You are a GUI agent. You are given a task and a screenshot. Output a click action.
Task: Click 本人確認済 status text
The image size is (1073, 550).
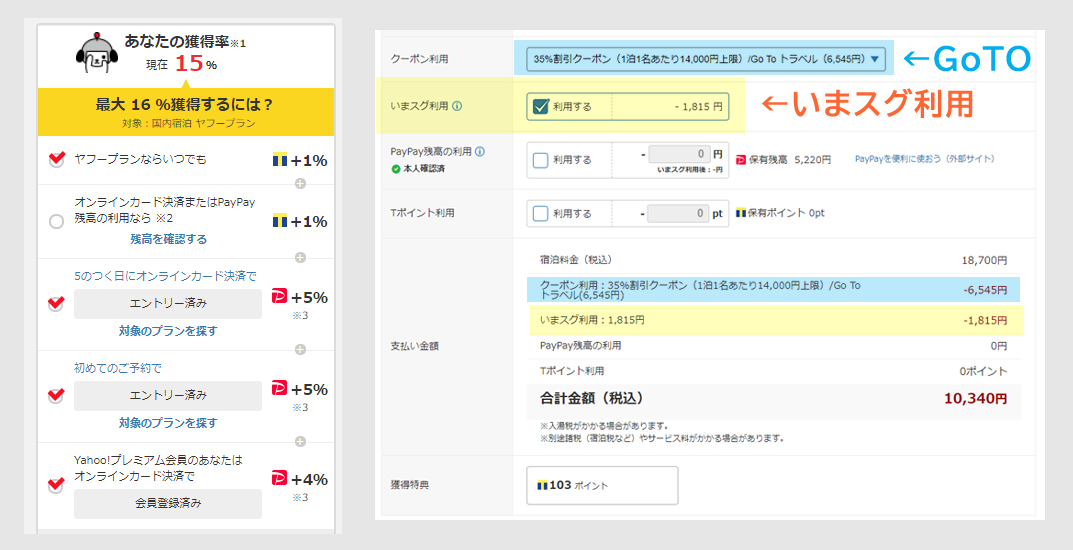coord(424,168)
